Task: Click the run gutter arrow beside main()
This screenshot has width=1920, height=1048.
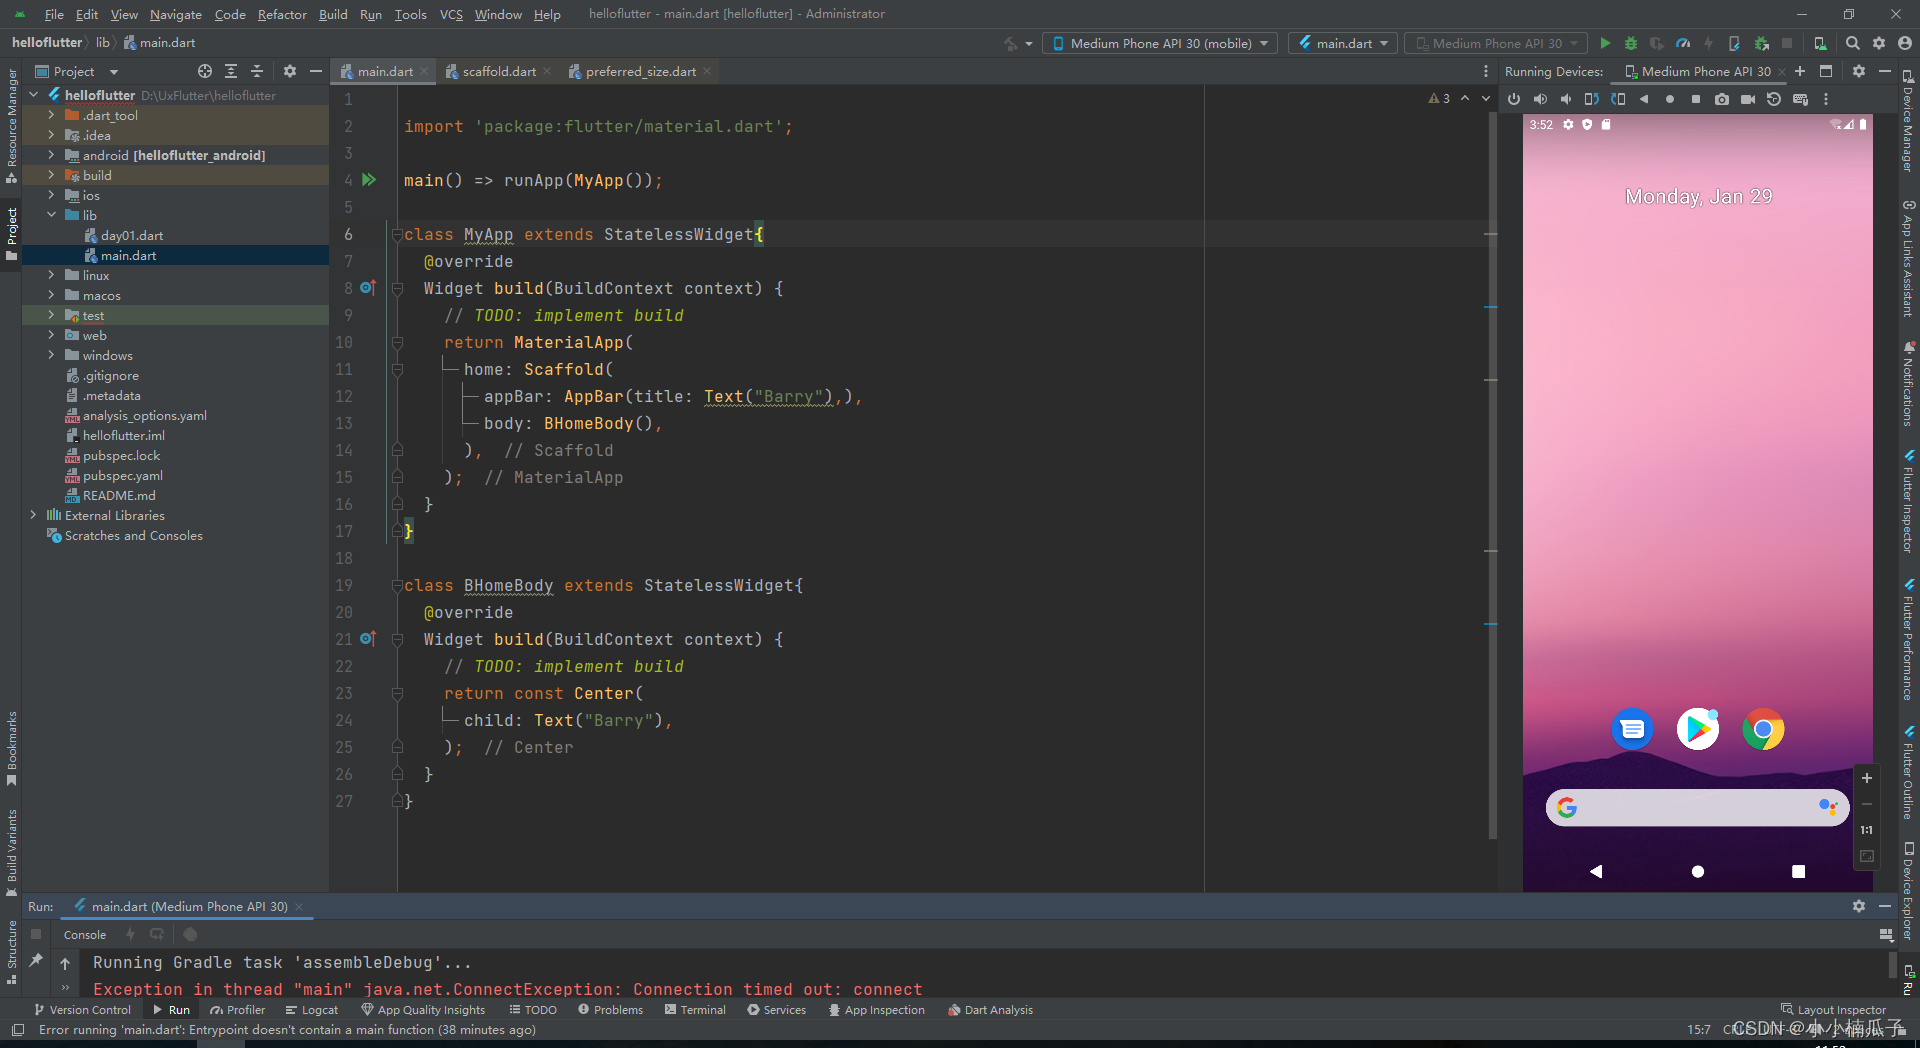Action: (x=369, y=180)
